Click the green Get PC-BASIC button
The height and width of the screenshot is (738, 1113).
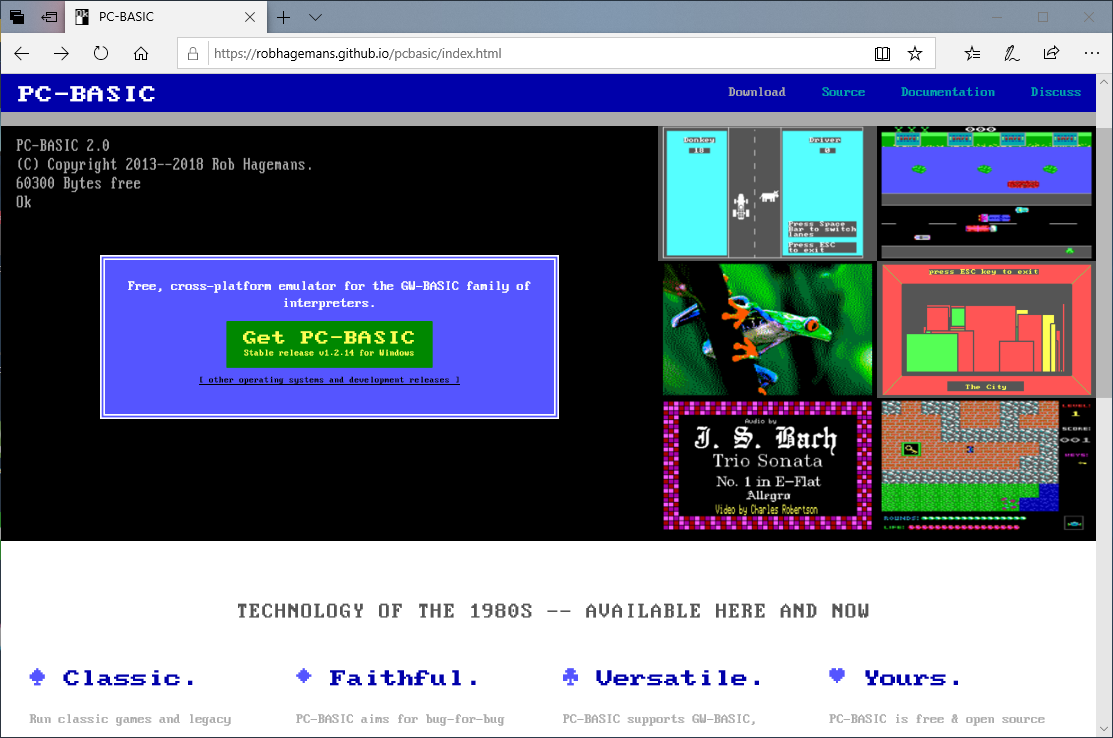click(329, 343)
